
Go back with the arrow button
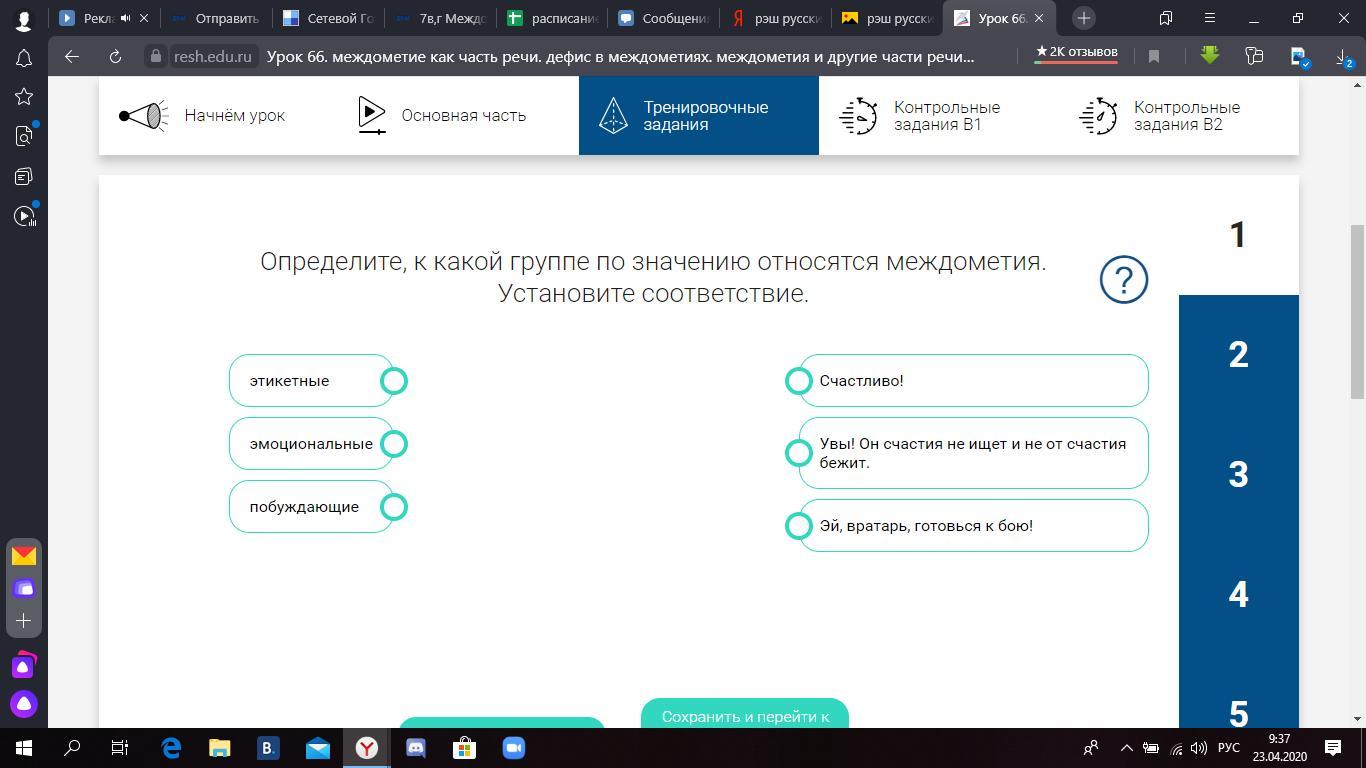[71, 57]
